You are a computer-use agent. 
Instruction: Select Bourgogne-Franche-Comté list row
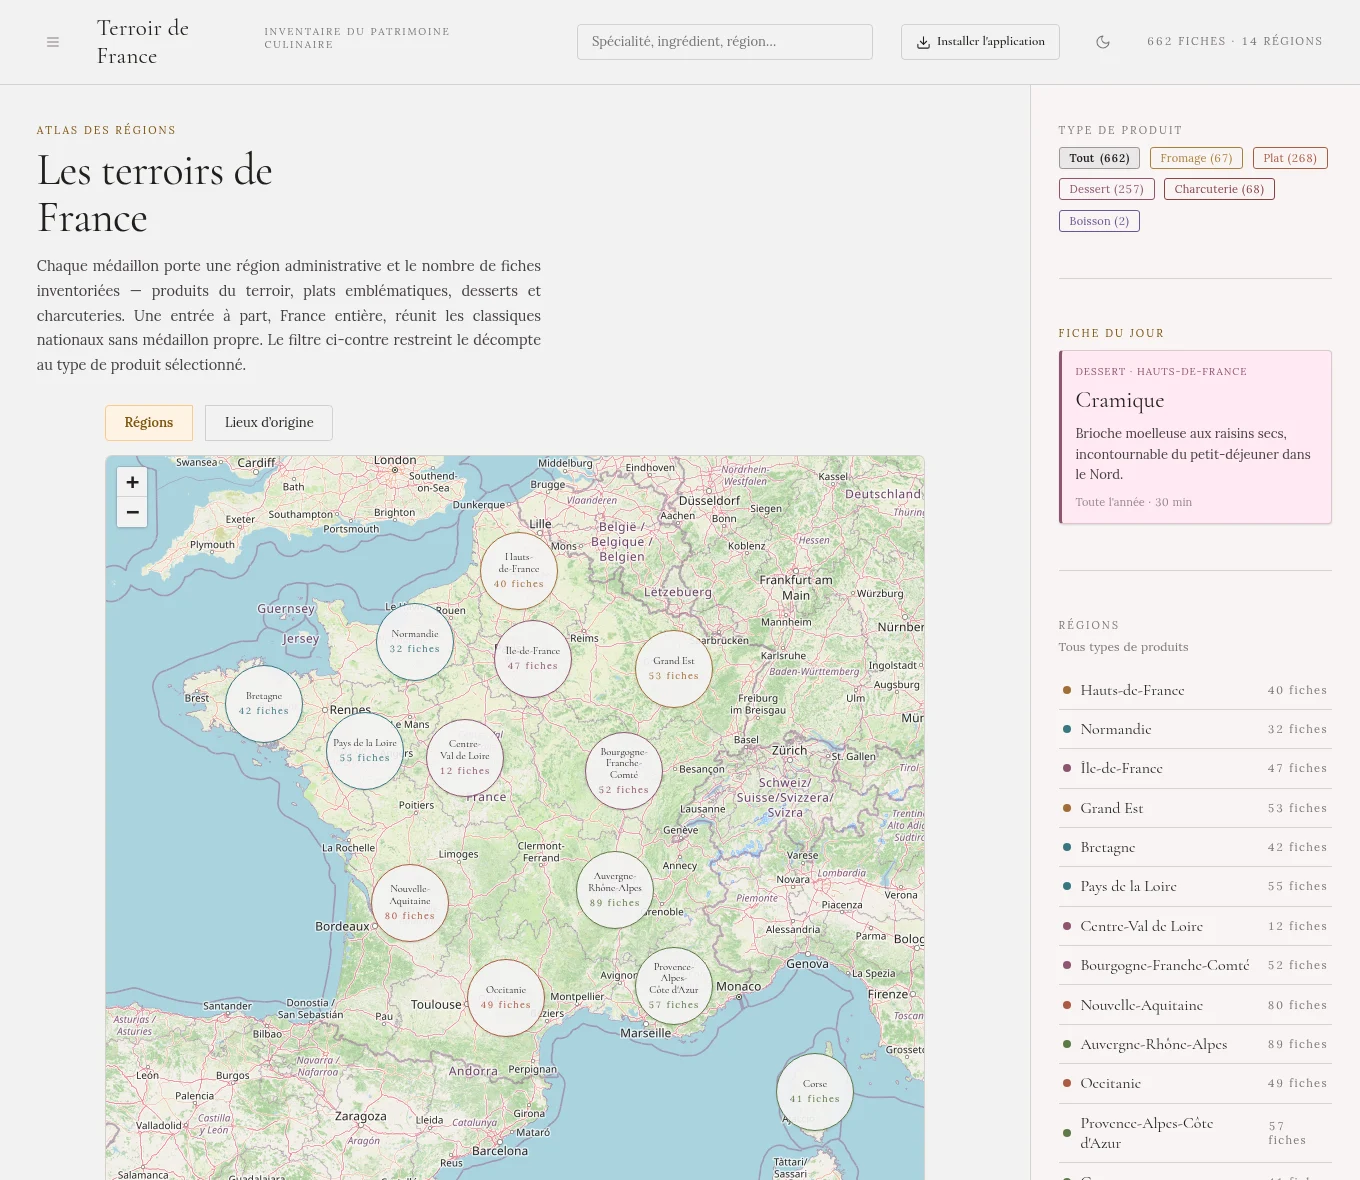point(1195,965)
